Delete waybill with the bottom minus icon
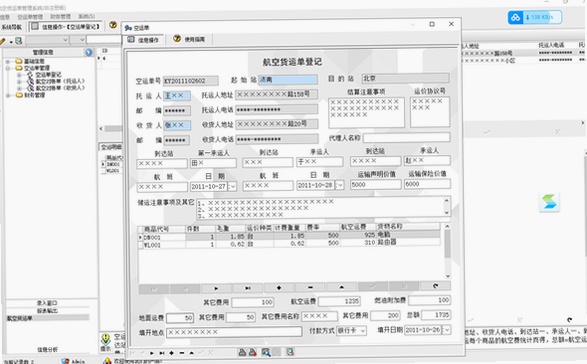587x364 pixels. coord(182,353)
